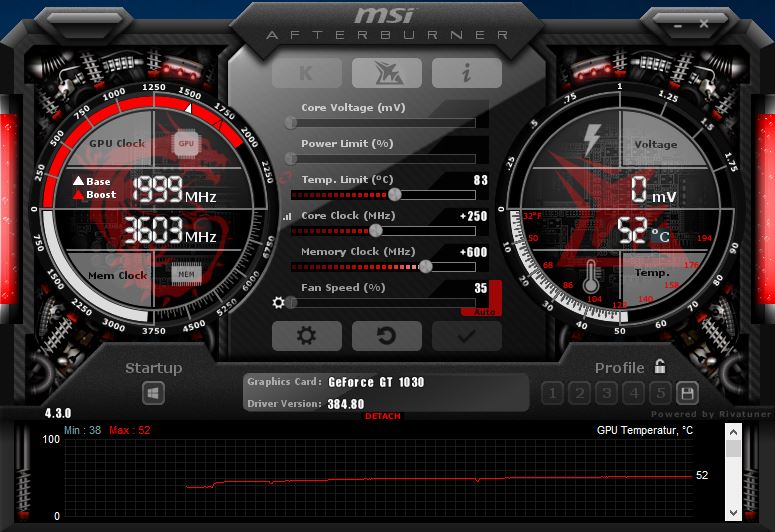Click the Startup label
Image resolution: width=775 pixels, height=532 pixels.
(x=154, y=368)
